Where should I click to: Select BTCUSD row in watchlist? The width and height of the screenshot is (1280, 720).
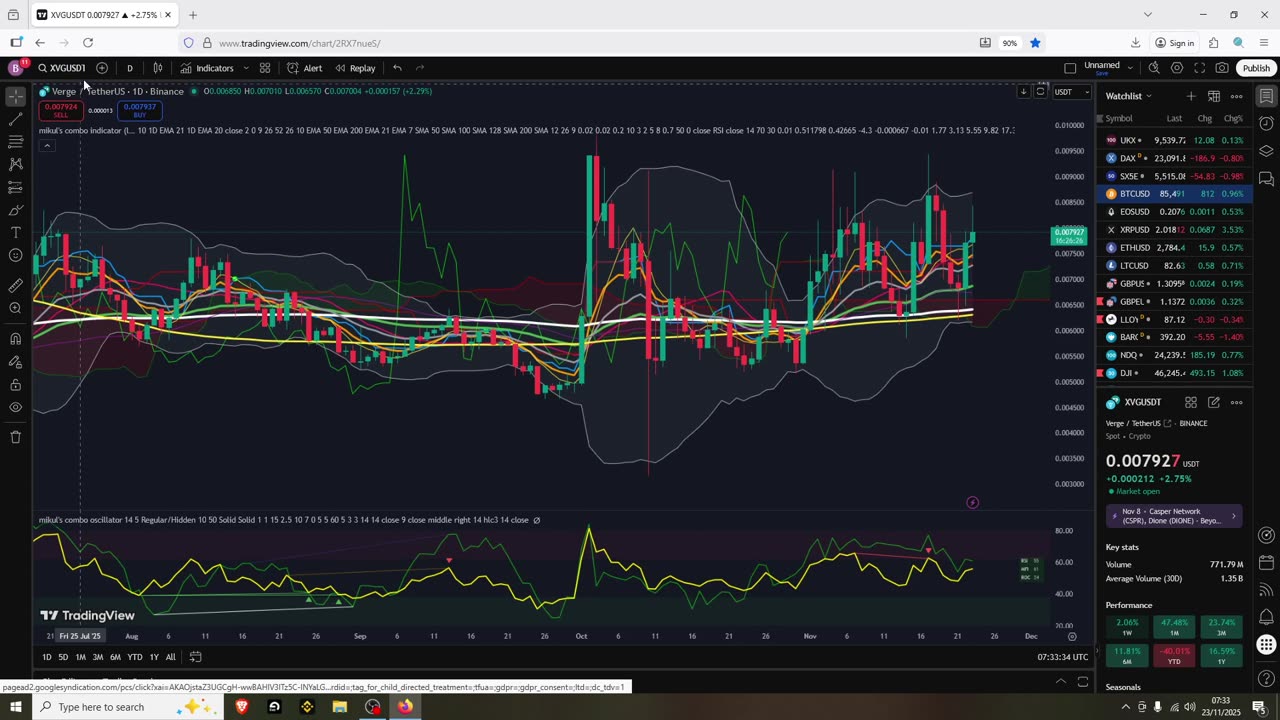[1174, 194]
